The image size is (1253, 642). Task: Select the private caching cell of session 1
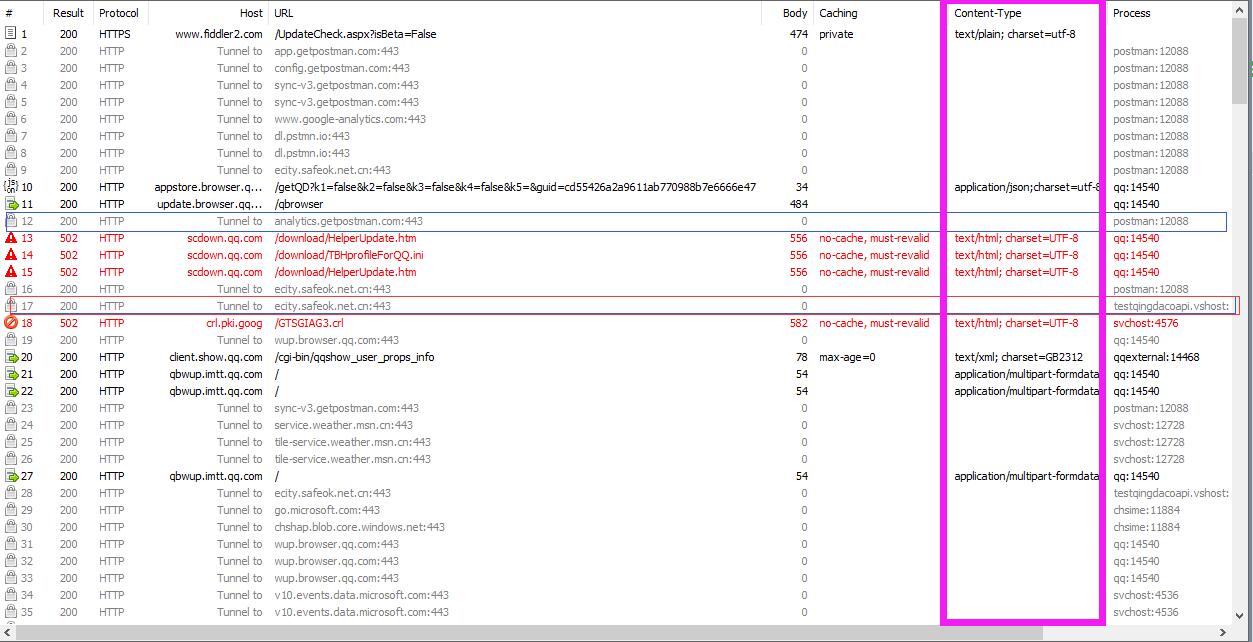[836, 34]
